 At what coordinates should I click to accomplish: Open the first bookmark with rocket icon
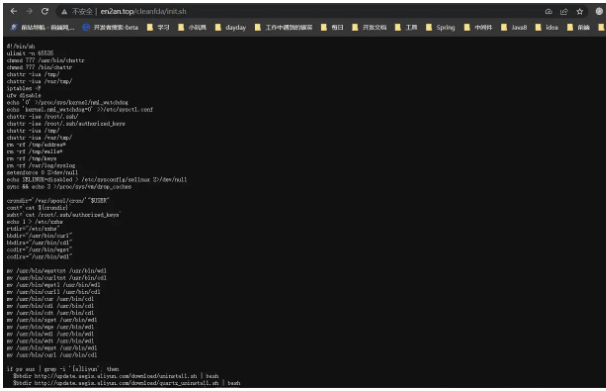point(43,27)
